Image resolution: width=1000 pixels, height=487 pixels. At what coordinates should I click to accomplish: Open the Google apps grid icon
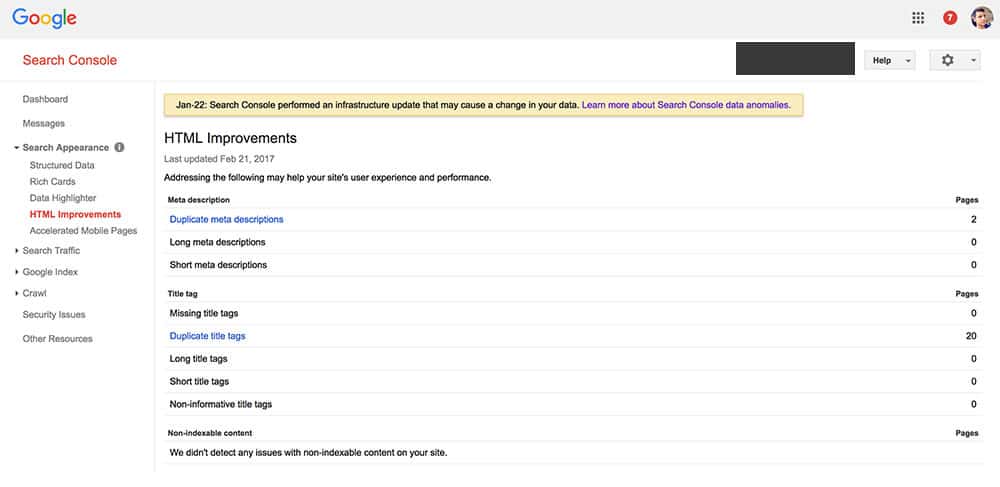click(x=918, y=18)
